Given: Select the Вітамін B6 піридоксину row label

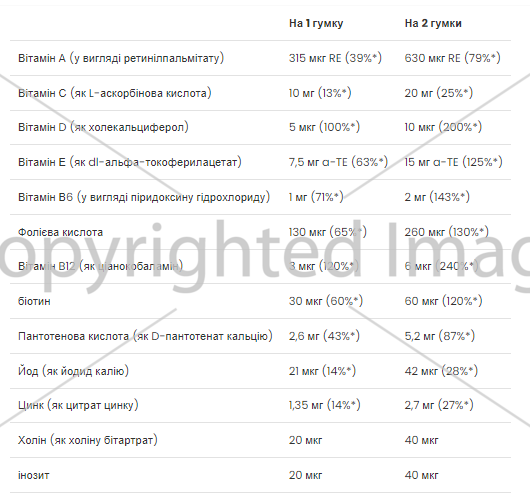Looking at the screenshot, I should (x=144, y=197).
